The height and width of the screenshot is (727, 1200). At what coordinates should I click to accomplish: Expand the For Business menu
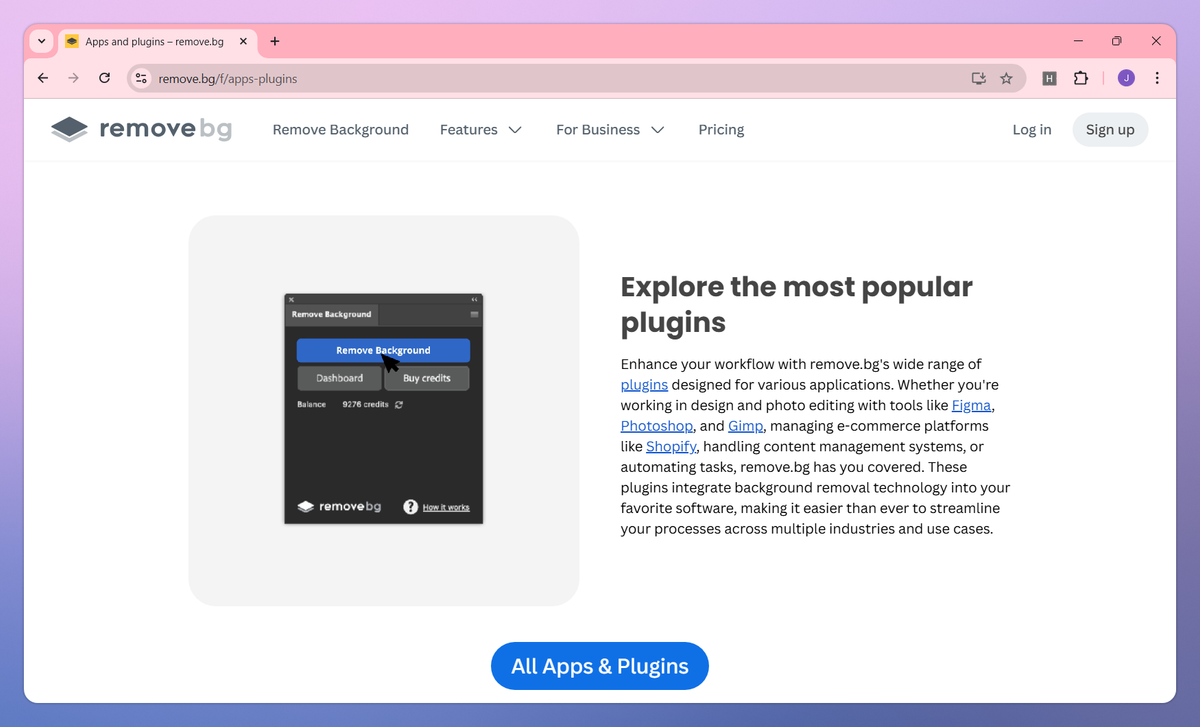[610, 130]
